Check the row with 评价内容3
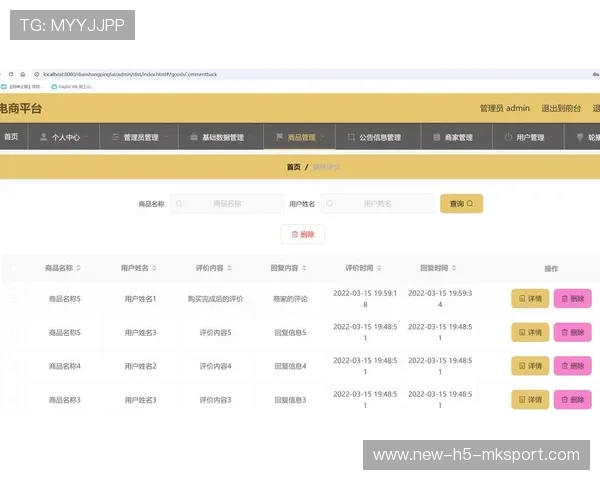Image resolution: width=600 pixels, height=480 pixels. click(14, 400)
